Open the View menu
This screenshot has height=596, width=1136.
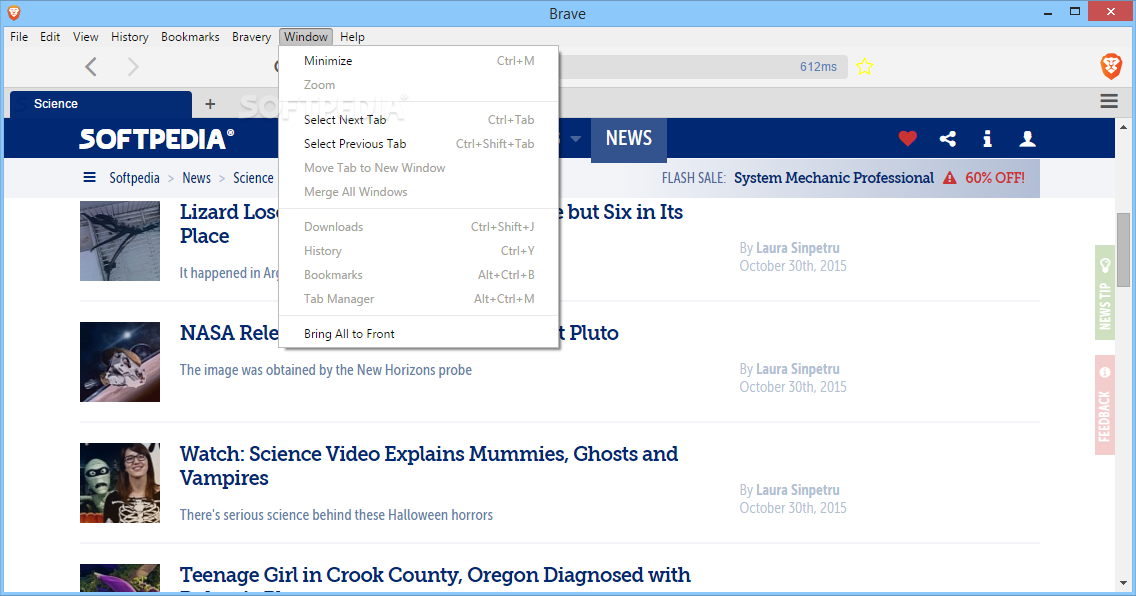[x=85, y=37]
